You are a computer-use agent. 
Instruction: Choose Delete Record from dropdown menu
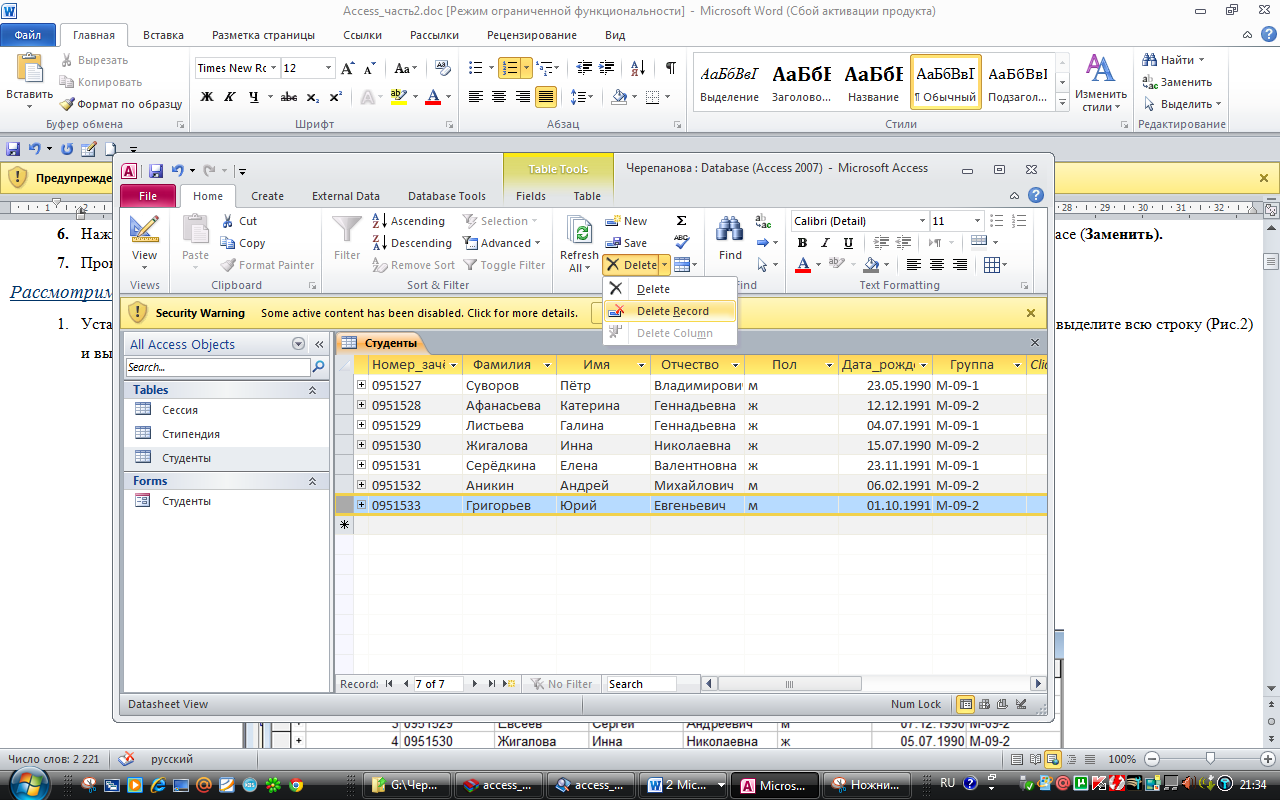[669, 311]
